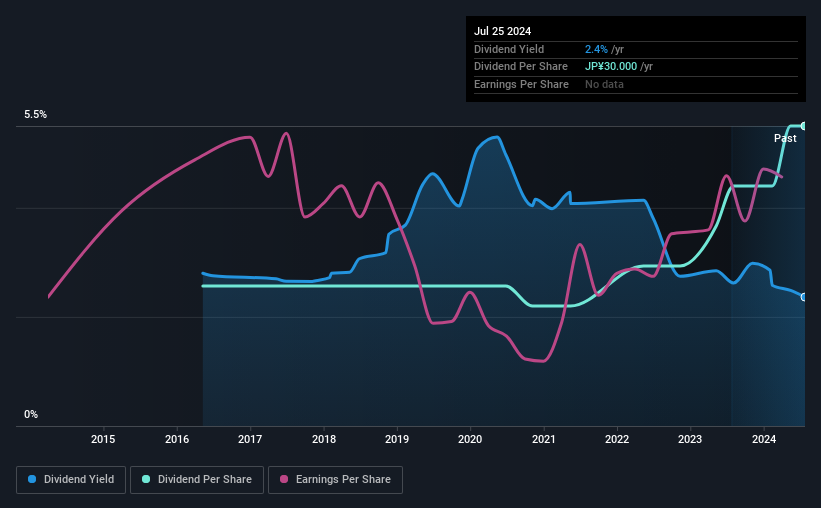Select the 2021 axis year label
This screenshot has height=508, width=821.
[543, 439]
